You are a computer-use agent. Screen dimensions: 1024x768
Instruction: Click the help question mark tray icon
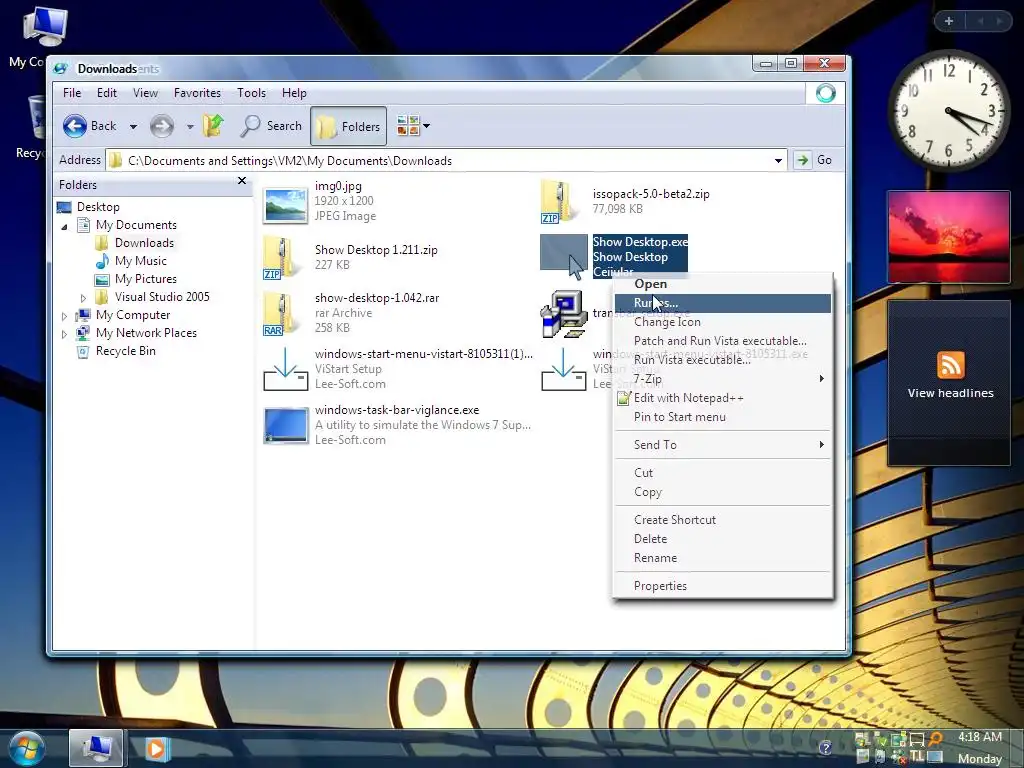825,748
